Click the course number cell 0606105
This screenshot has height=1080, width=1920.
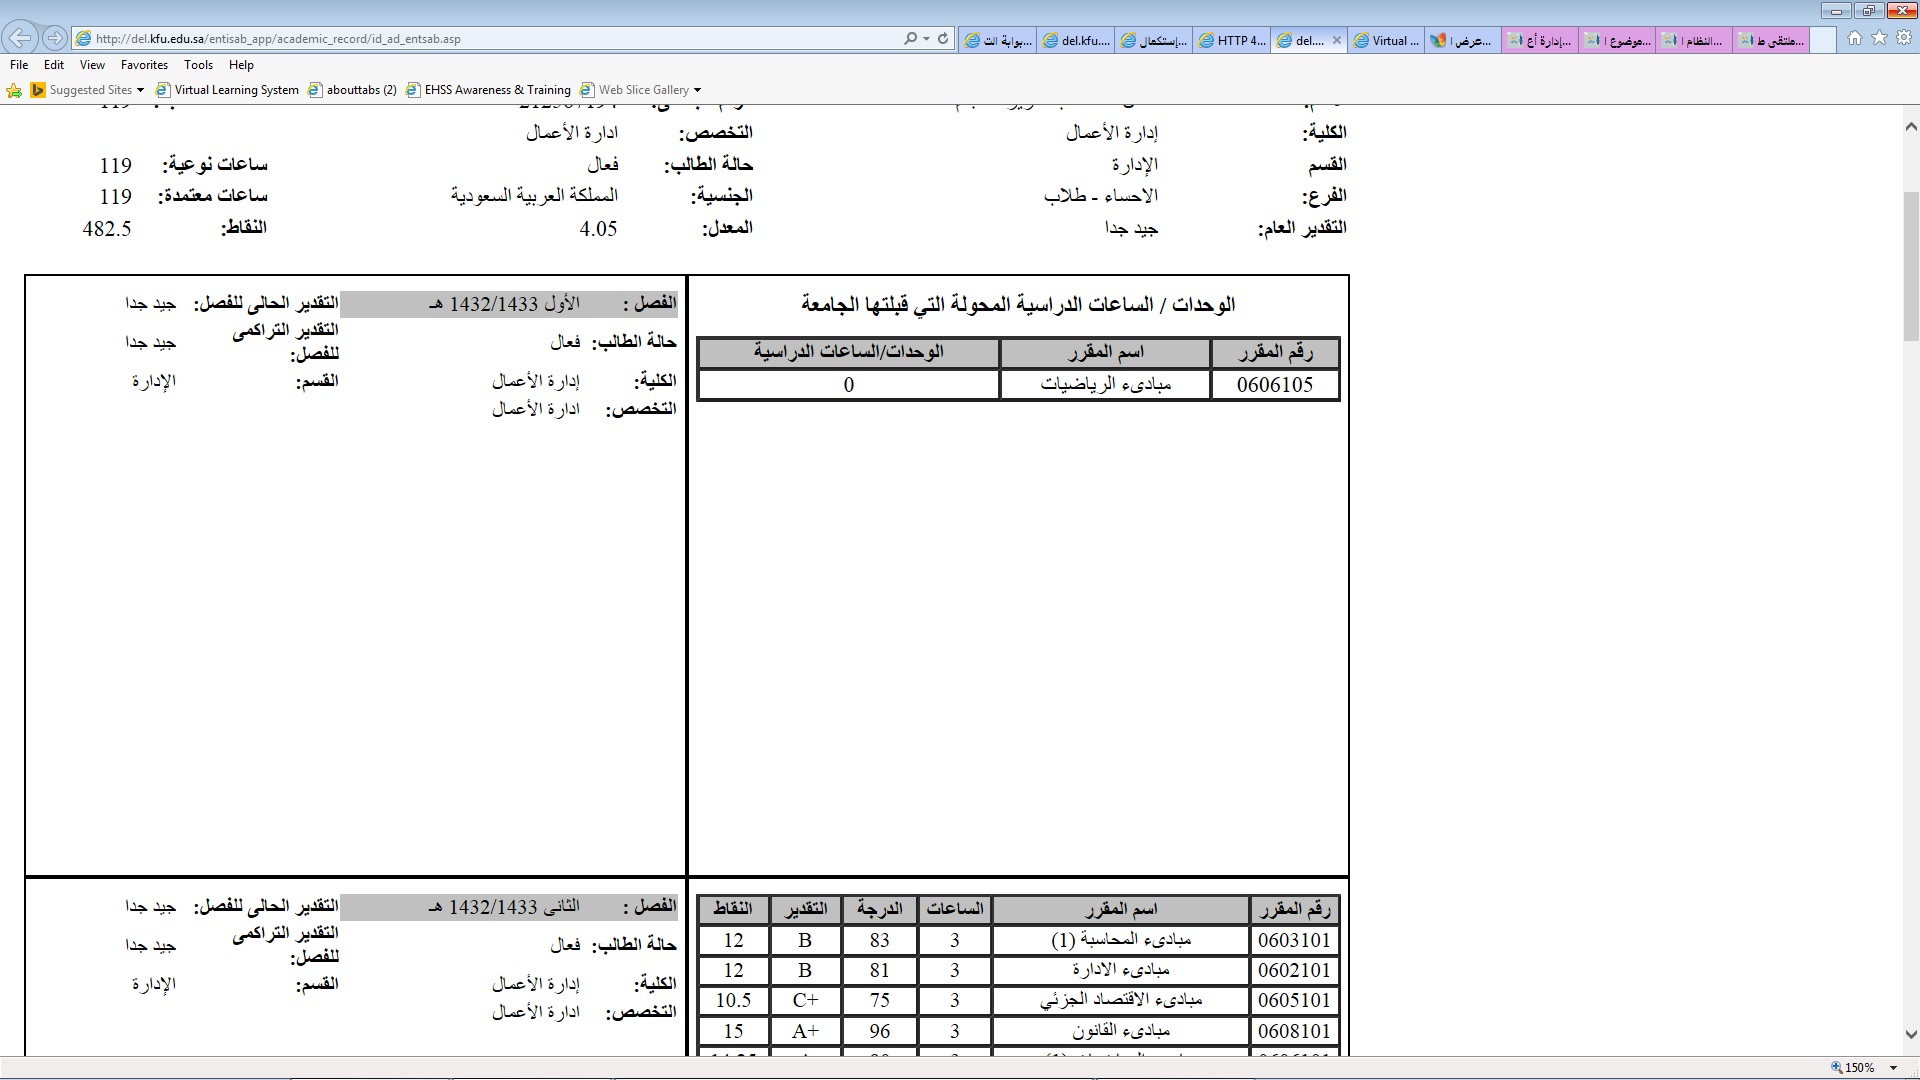1274,385
